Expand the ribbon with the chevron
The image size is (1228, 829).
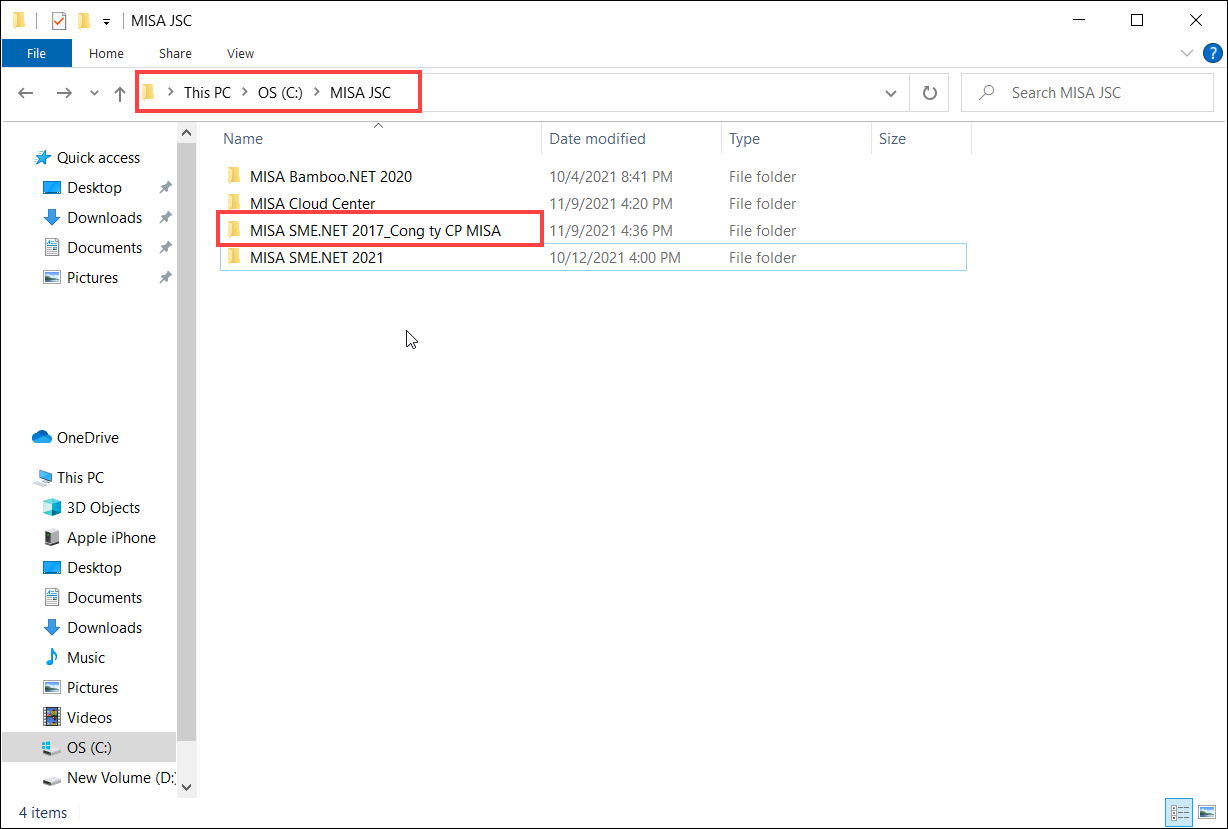pyautogui.click(x=1187, y=53)
